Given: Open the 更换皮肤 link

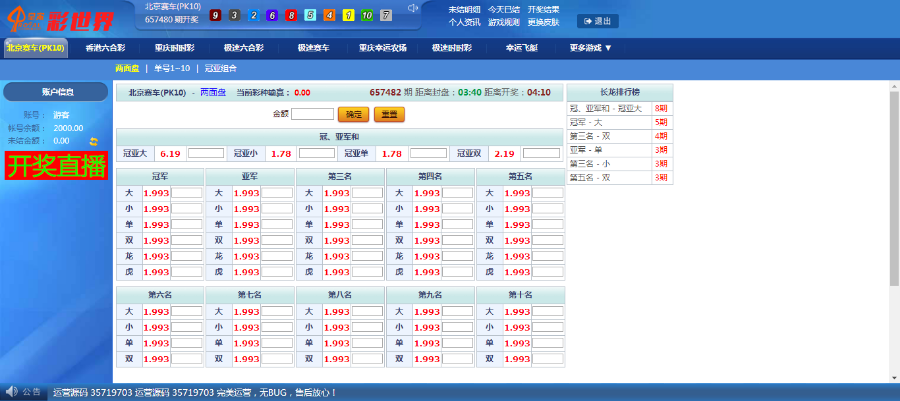Looking at the screenshot, I should point(544,22).
